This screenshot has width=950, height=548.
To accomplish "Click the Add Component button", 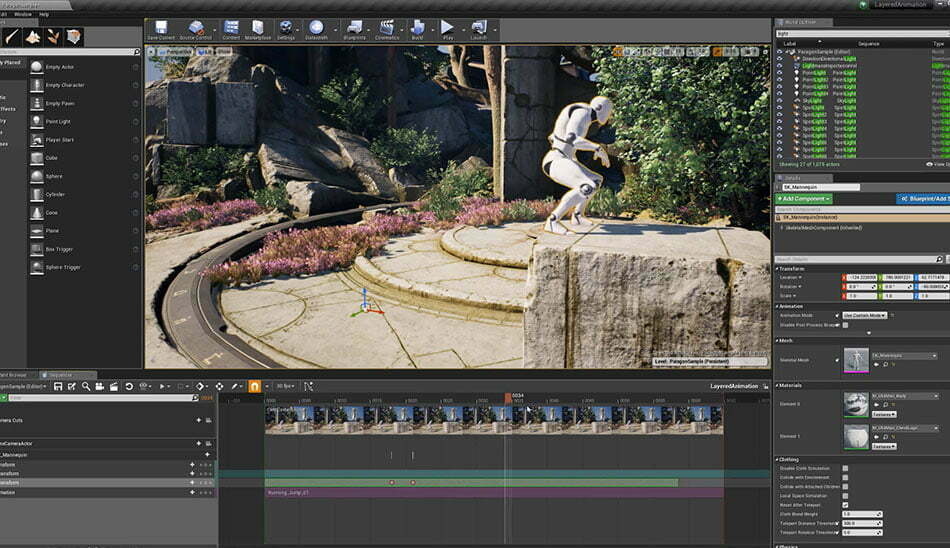I will 804,199.
